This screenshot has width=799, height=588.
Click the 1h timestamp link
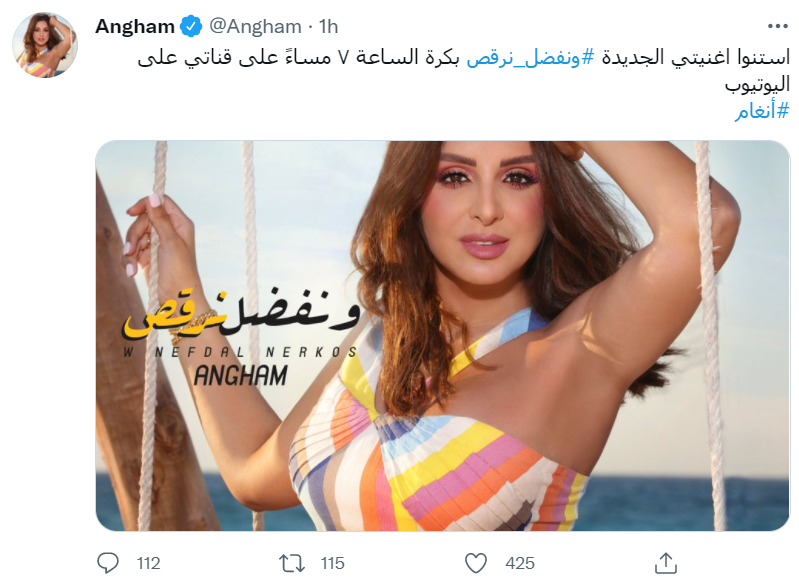click(328, 26)
